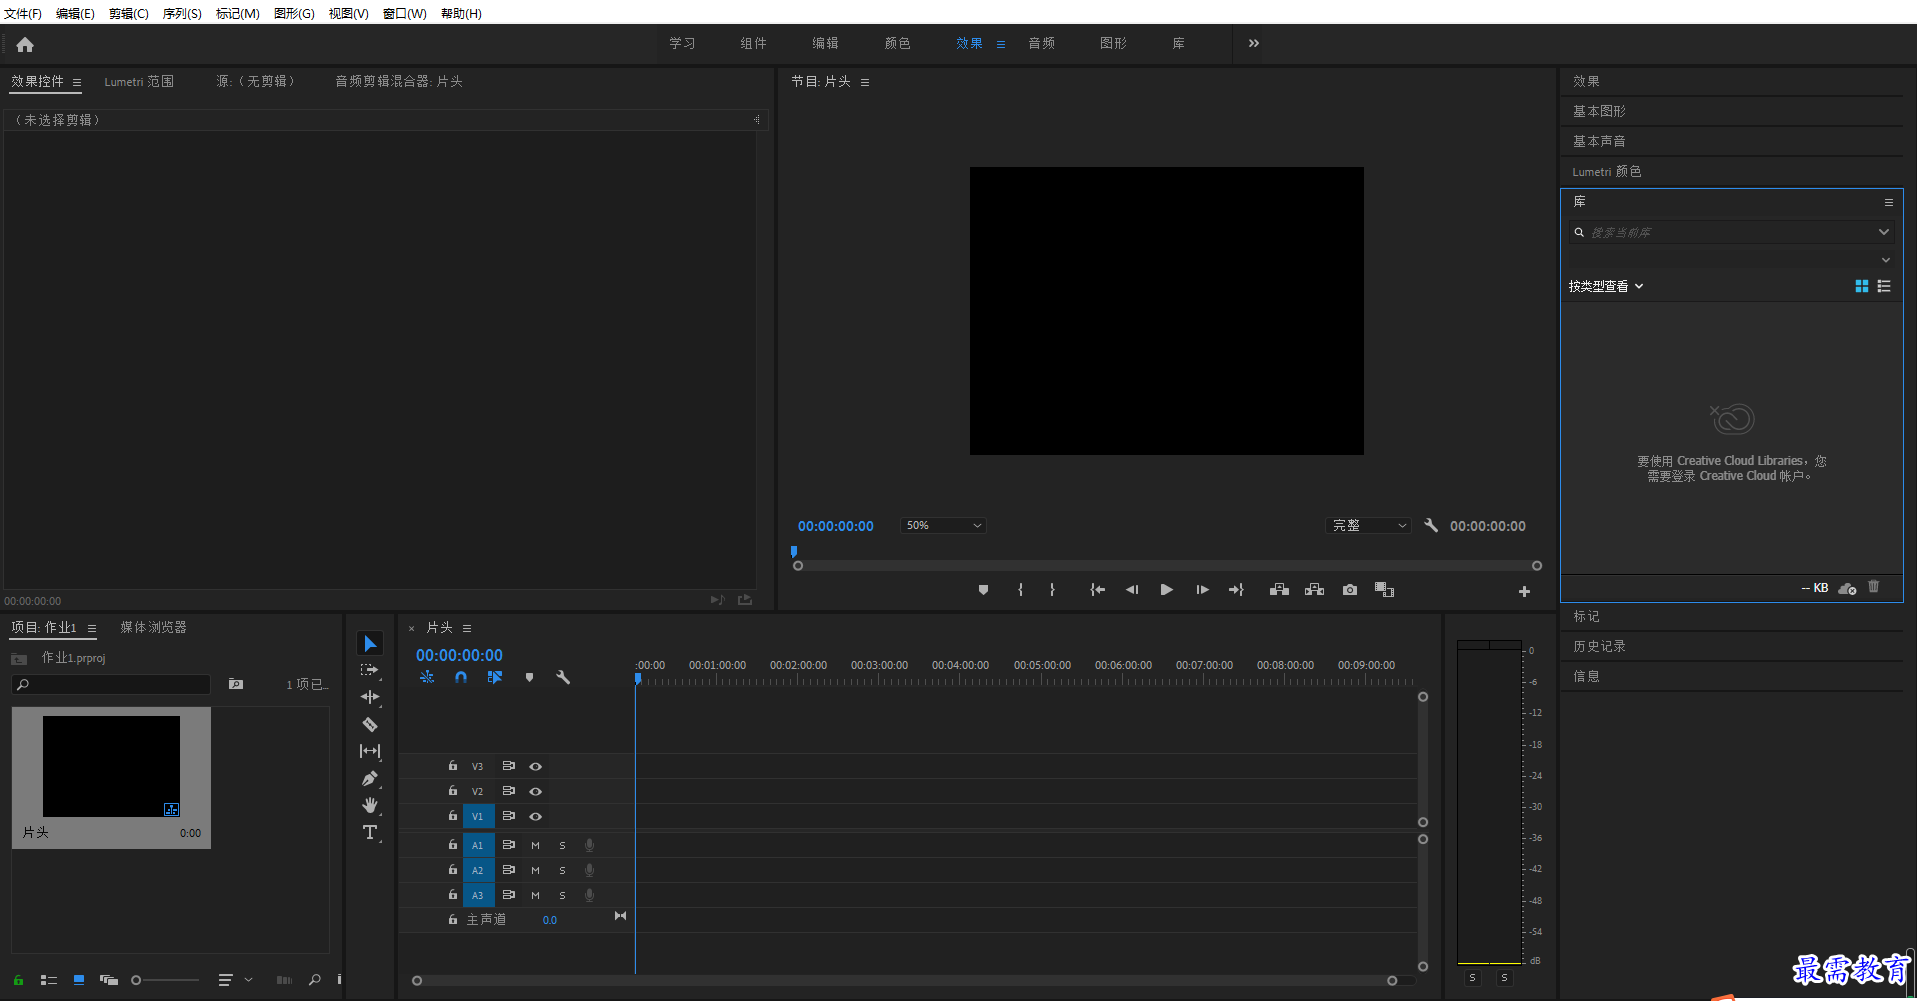
Task: Step back one frame in program monitor
Action: point(1132,590)
